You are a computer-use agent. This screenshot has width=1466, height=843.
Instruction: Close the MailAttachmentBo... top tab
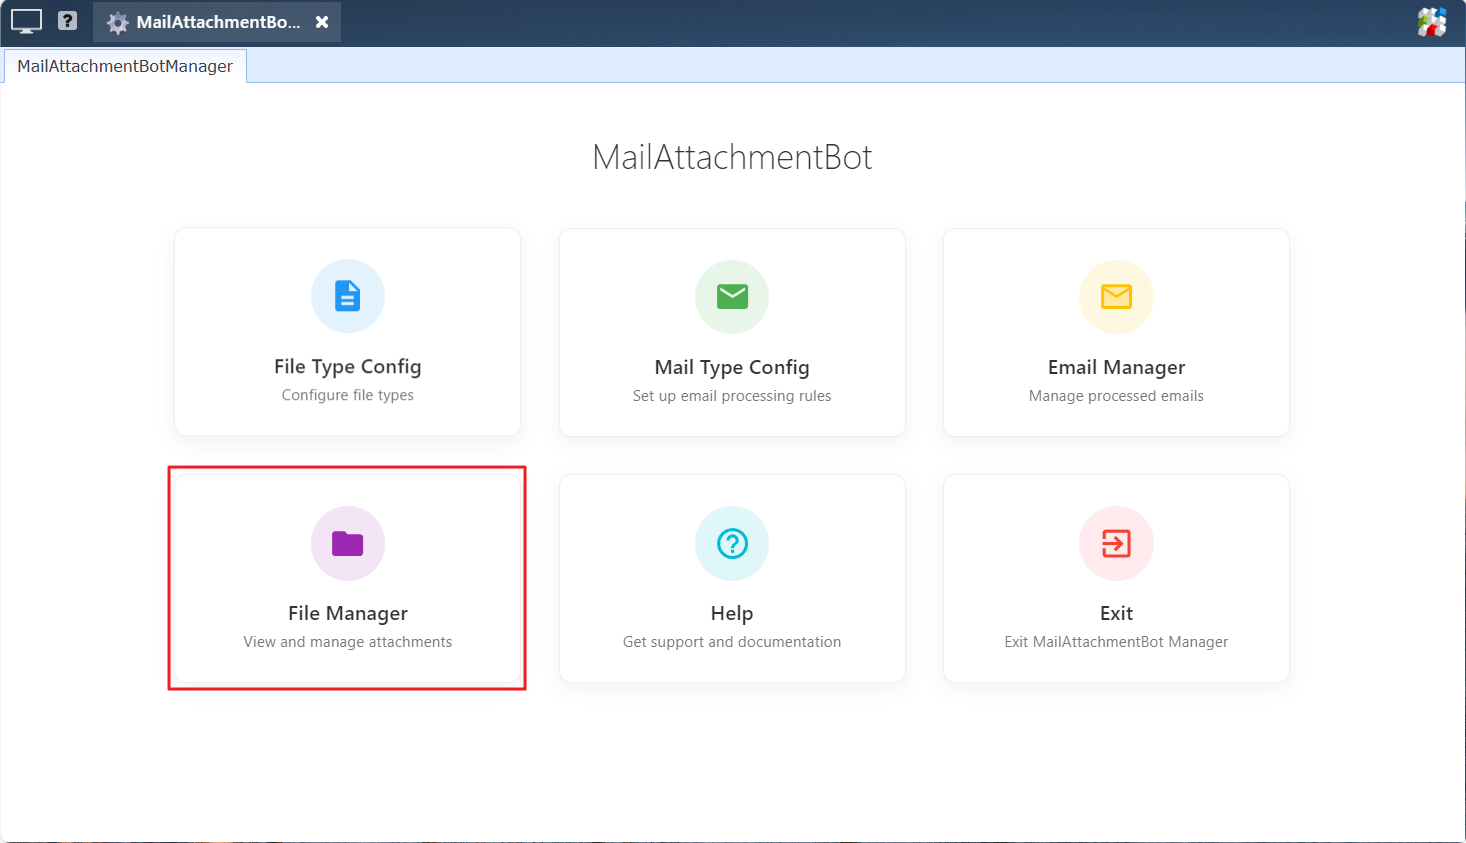click(322, 22)
